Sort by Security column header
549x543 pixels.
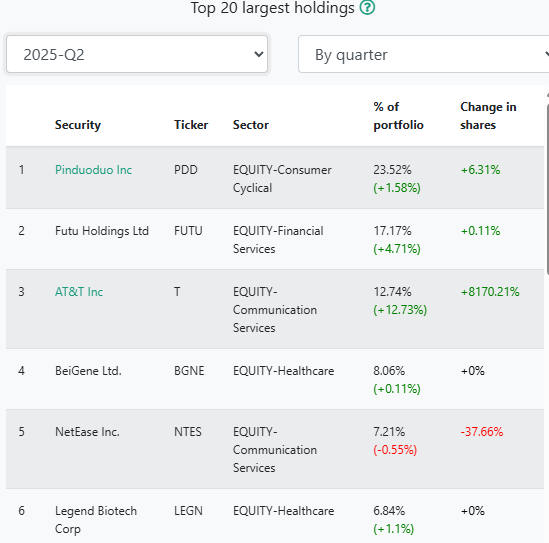[x=78, y=125]
